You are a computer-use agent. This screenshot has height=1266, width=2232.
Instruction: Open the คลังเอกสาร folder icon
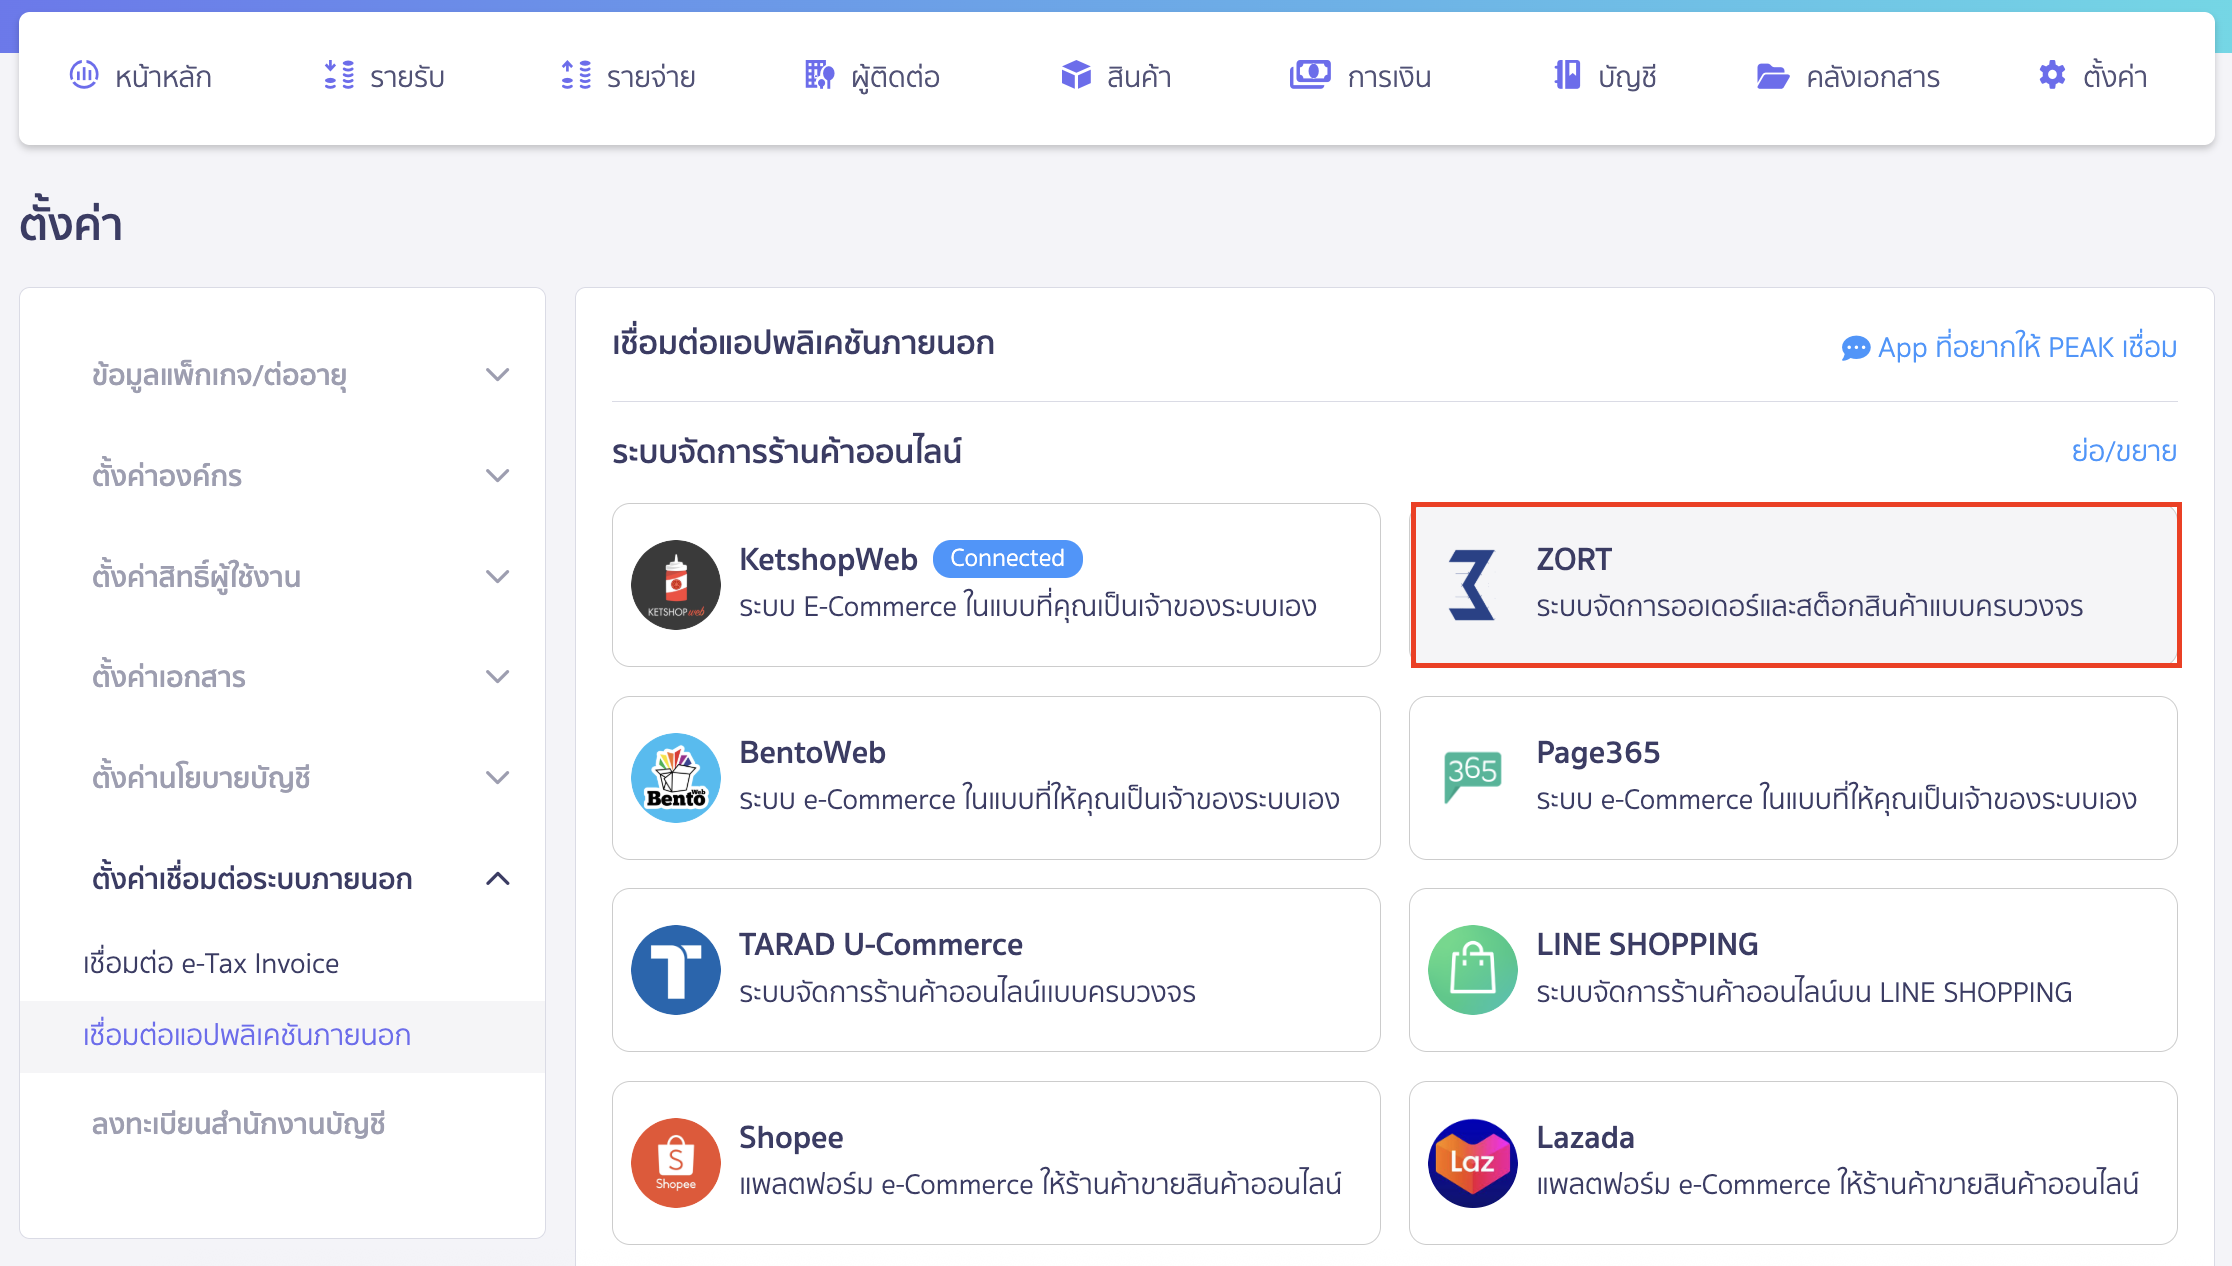[1772, 74]
